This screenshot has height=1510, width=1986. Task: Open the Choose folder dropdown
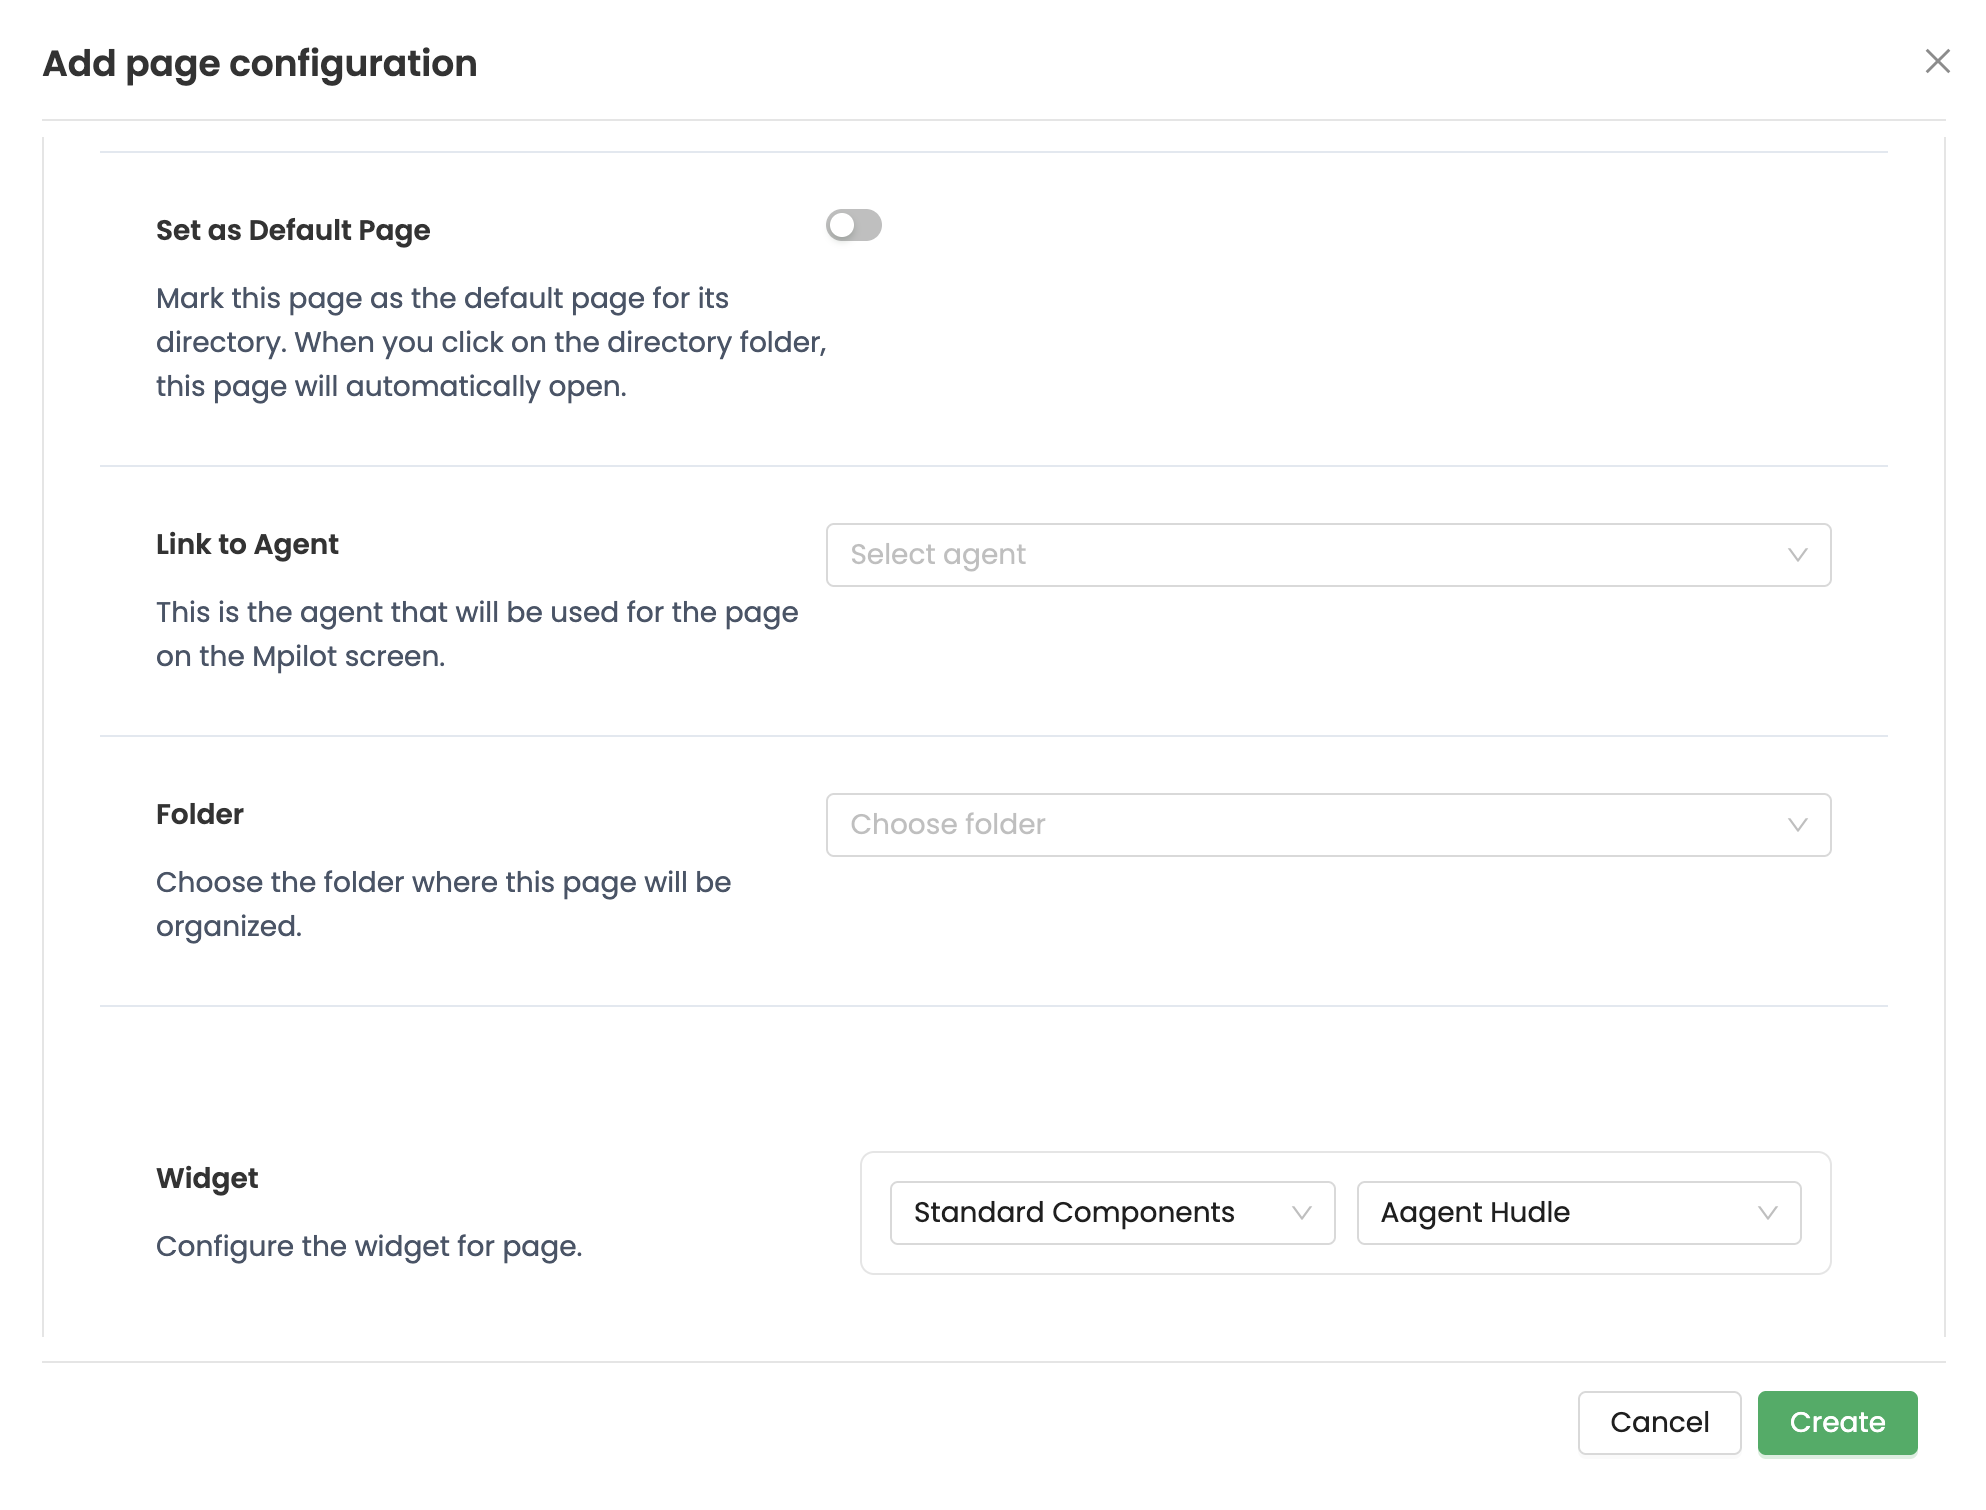click(x=1300, y=825)
